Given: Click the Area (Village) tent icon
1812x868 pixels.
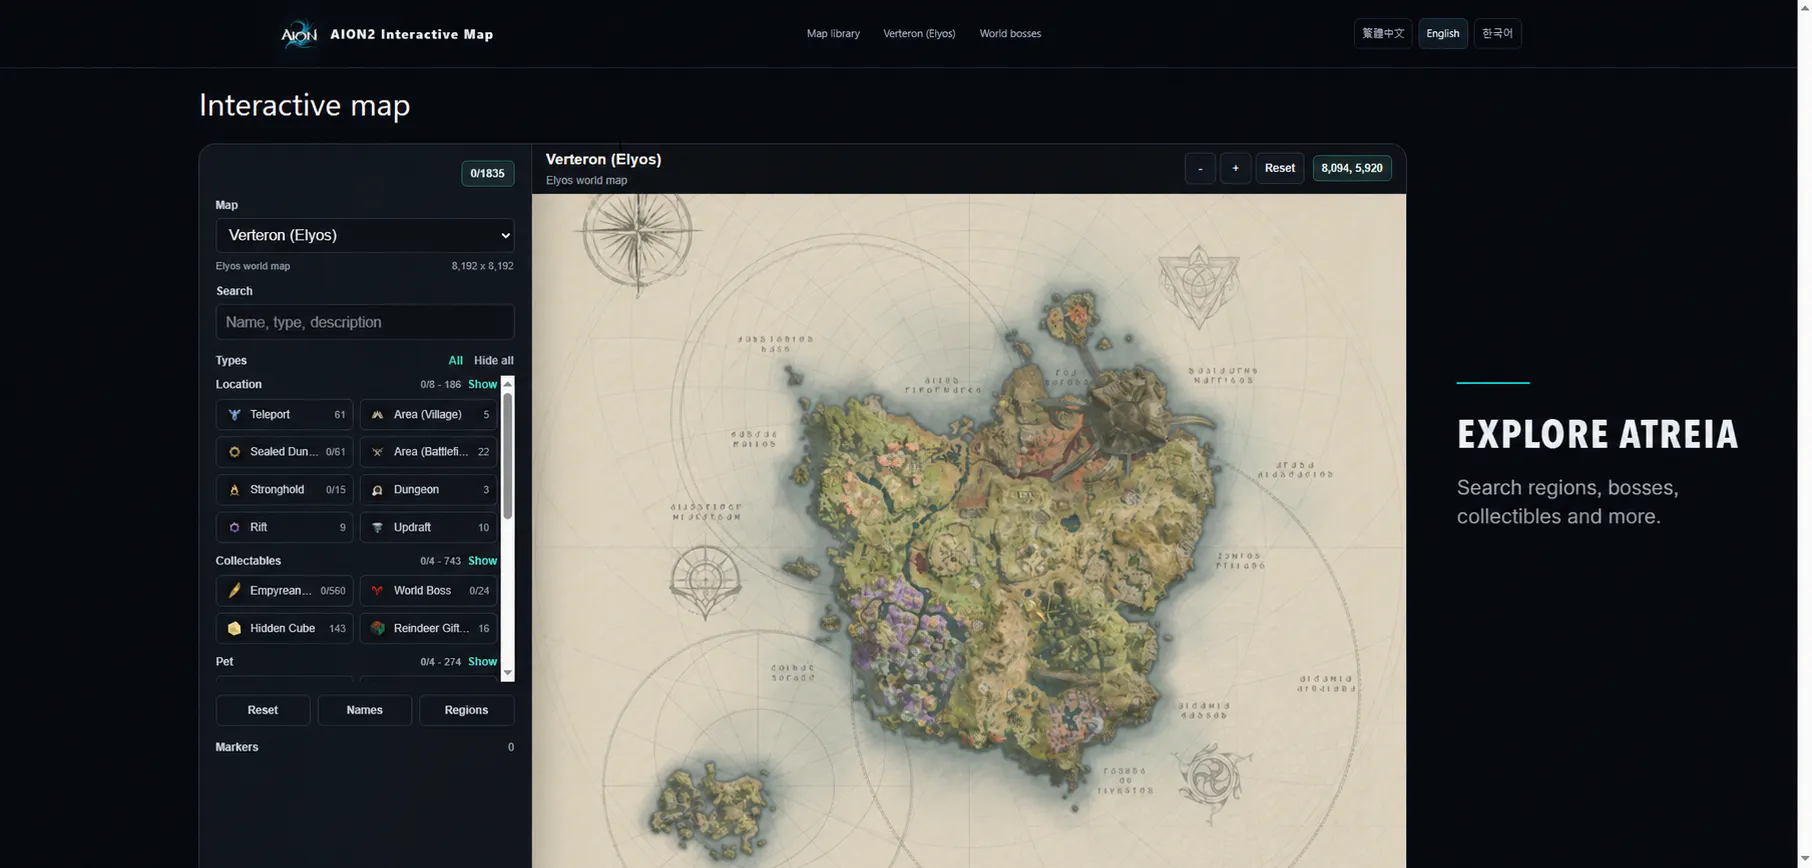Looking at the screenshot, I should click(x=377, y=415).
